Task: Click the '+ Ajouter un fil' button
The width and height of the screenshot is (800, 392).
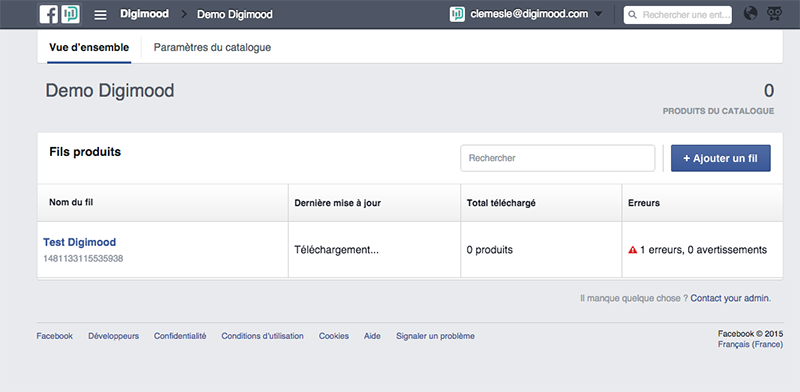Action: tap(720, 158)
